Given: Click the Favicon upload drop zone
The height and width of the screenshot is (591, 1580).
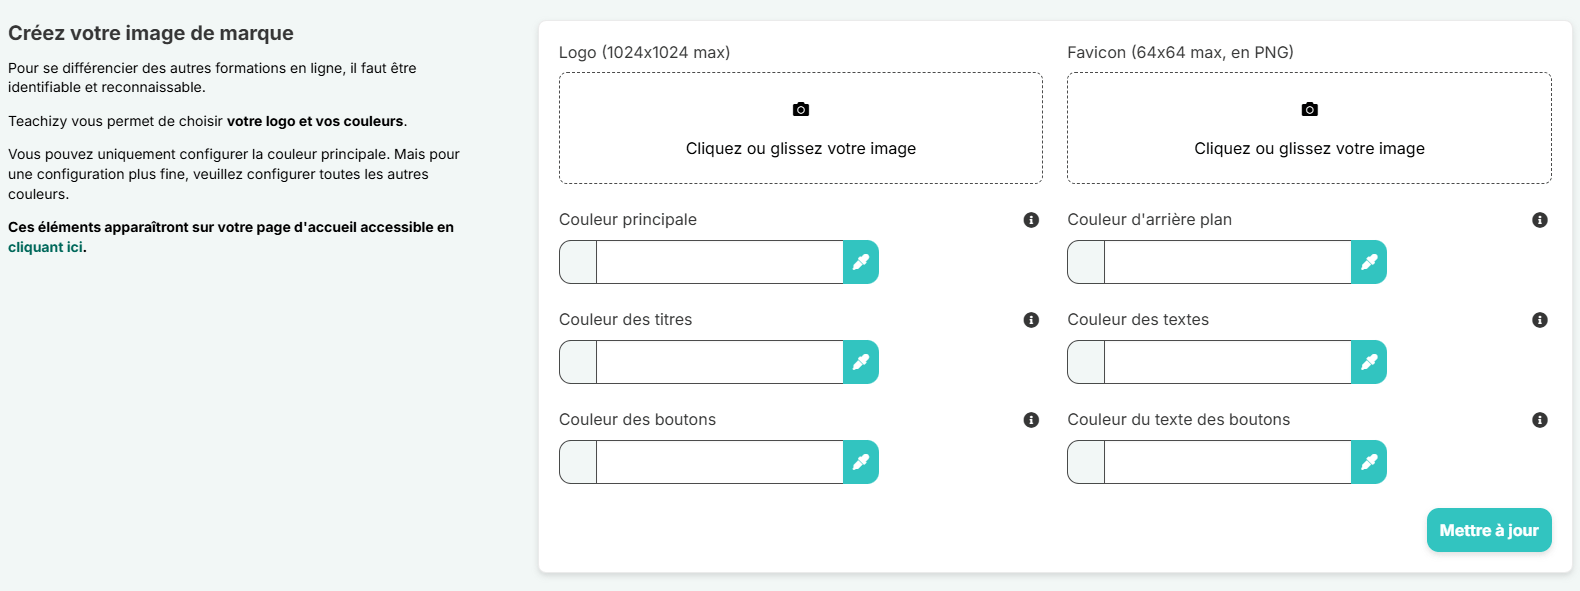Looking at the screenshot, I should pos(1309,128).
